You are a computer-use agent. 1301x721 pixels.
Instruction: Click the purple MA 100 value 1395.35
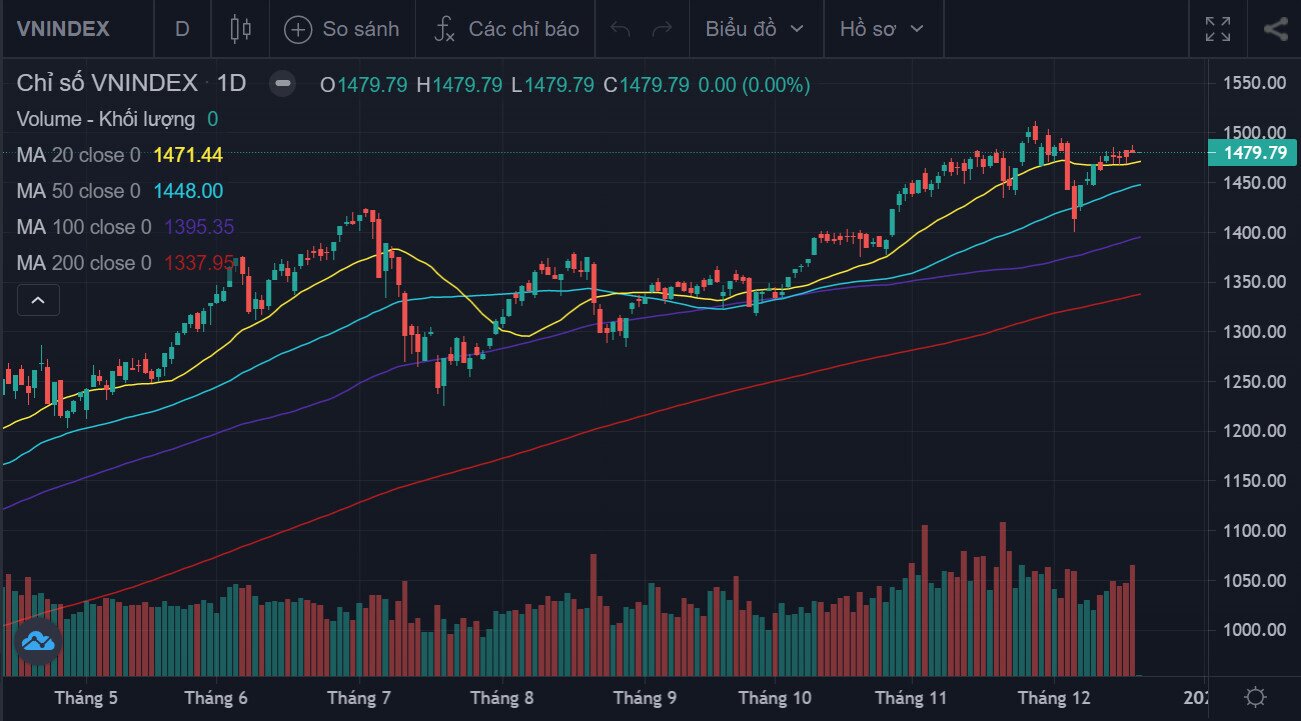(x=199, y=227)
